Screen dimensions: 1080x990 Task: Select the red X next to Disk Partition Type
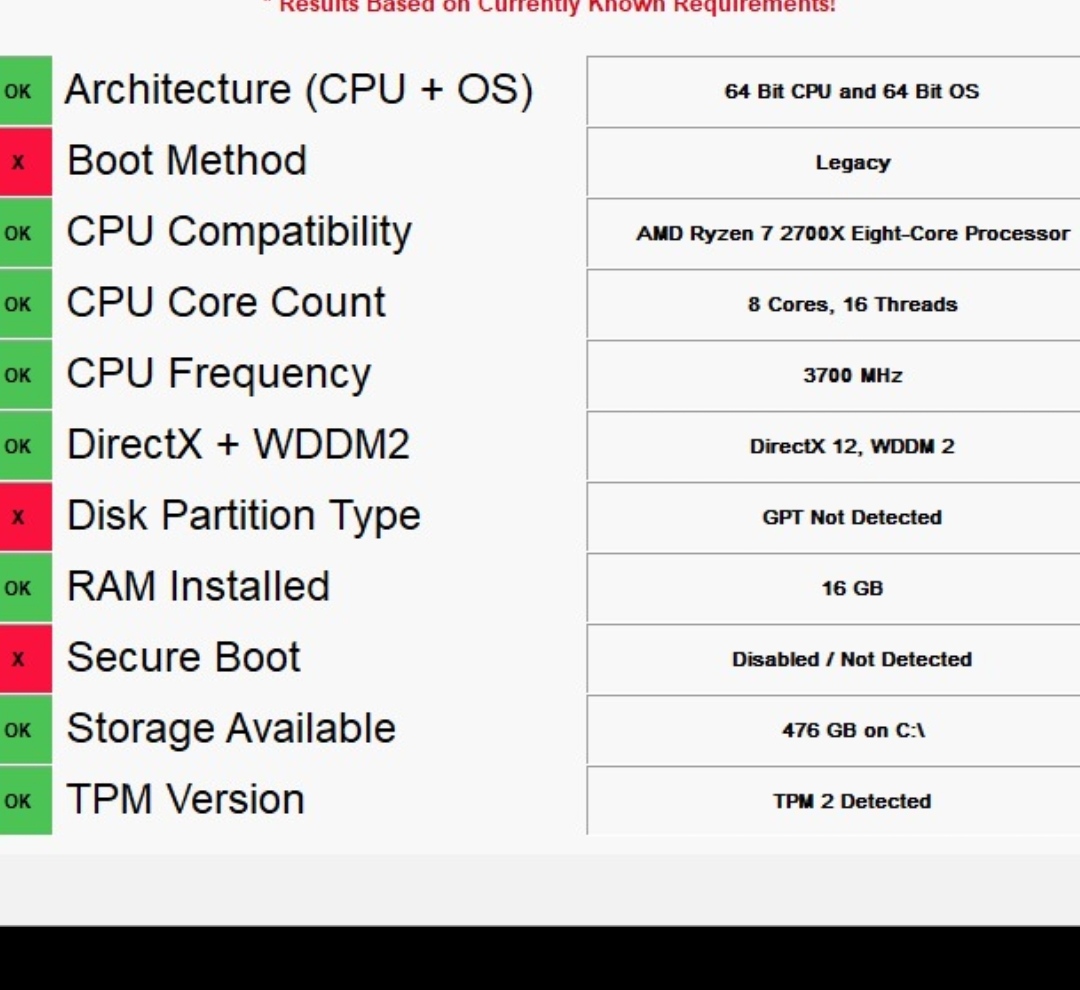[22, 516]
